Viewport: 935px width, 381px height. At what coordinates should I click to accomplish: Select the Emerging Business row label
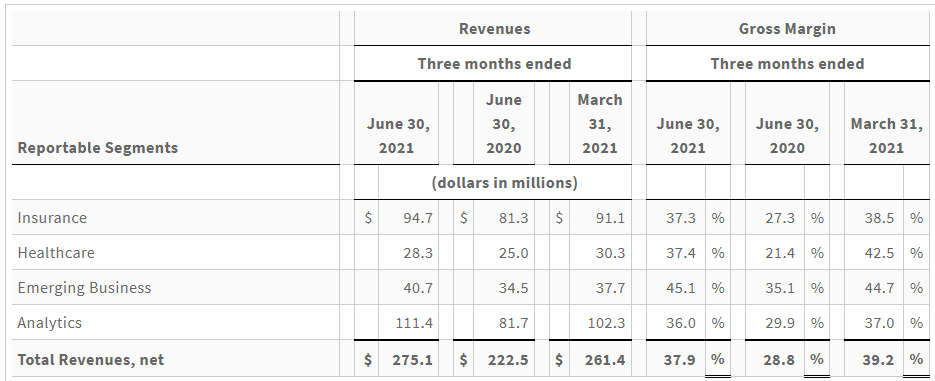(x=84, y=288)
